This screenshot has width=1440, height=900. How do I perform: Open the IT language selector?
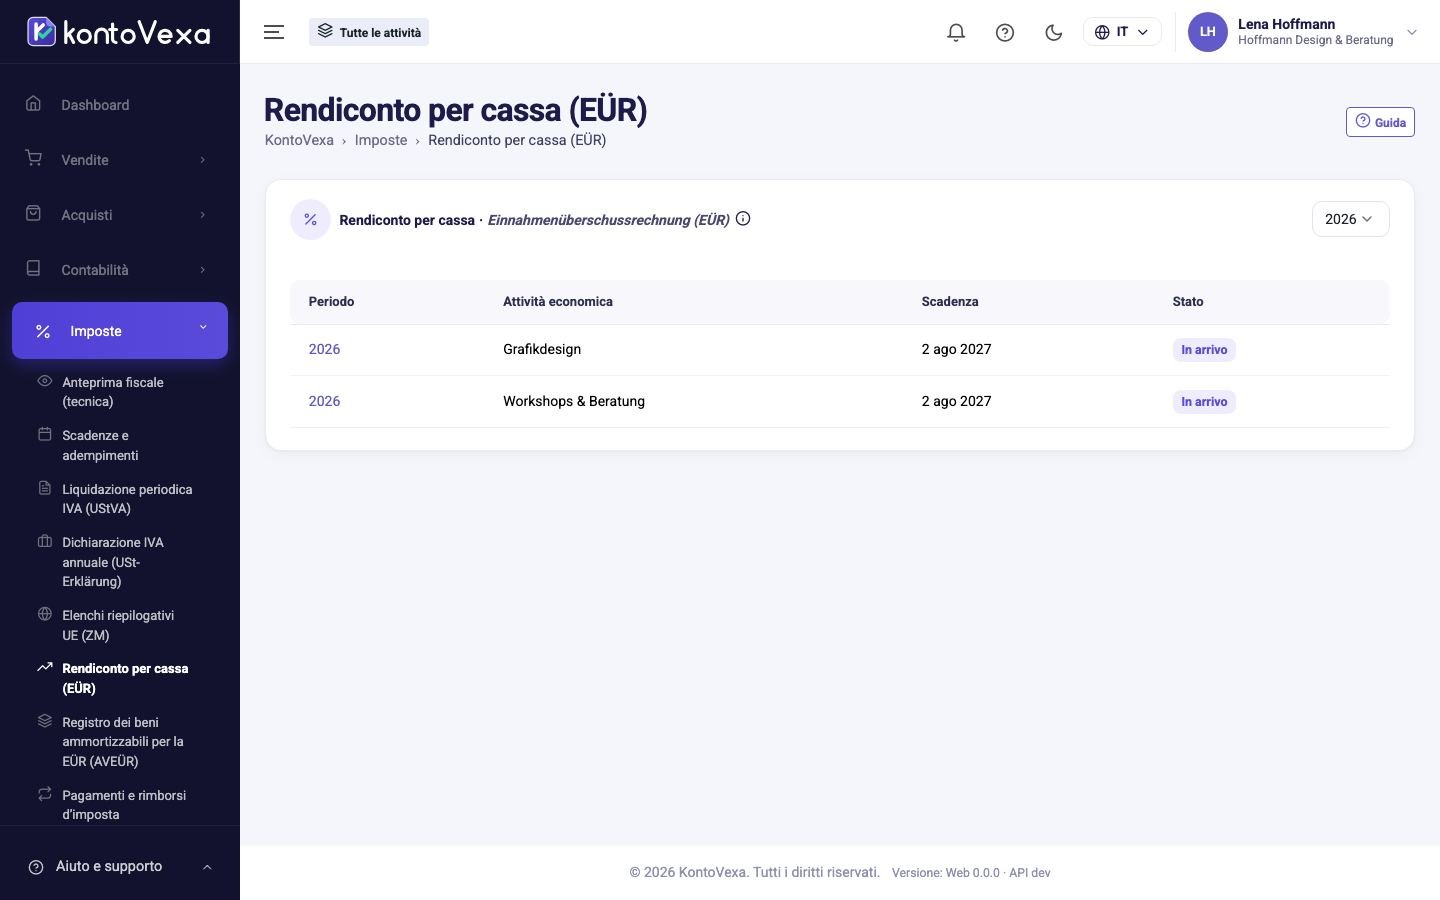tap(1122, 32)
